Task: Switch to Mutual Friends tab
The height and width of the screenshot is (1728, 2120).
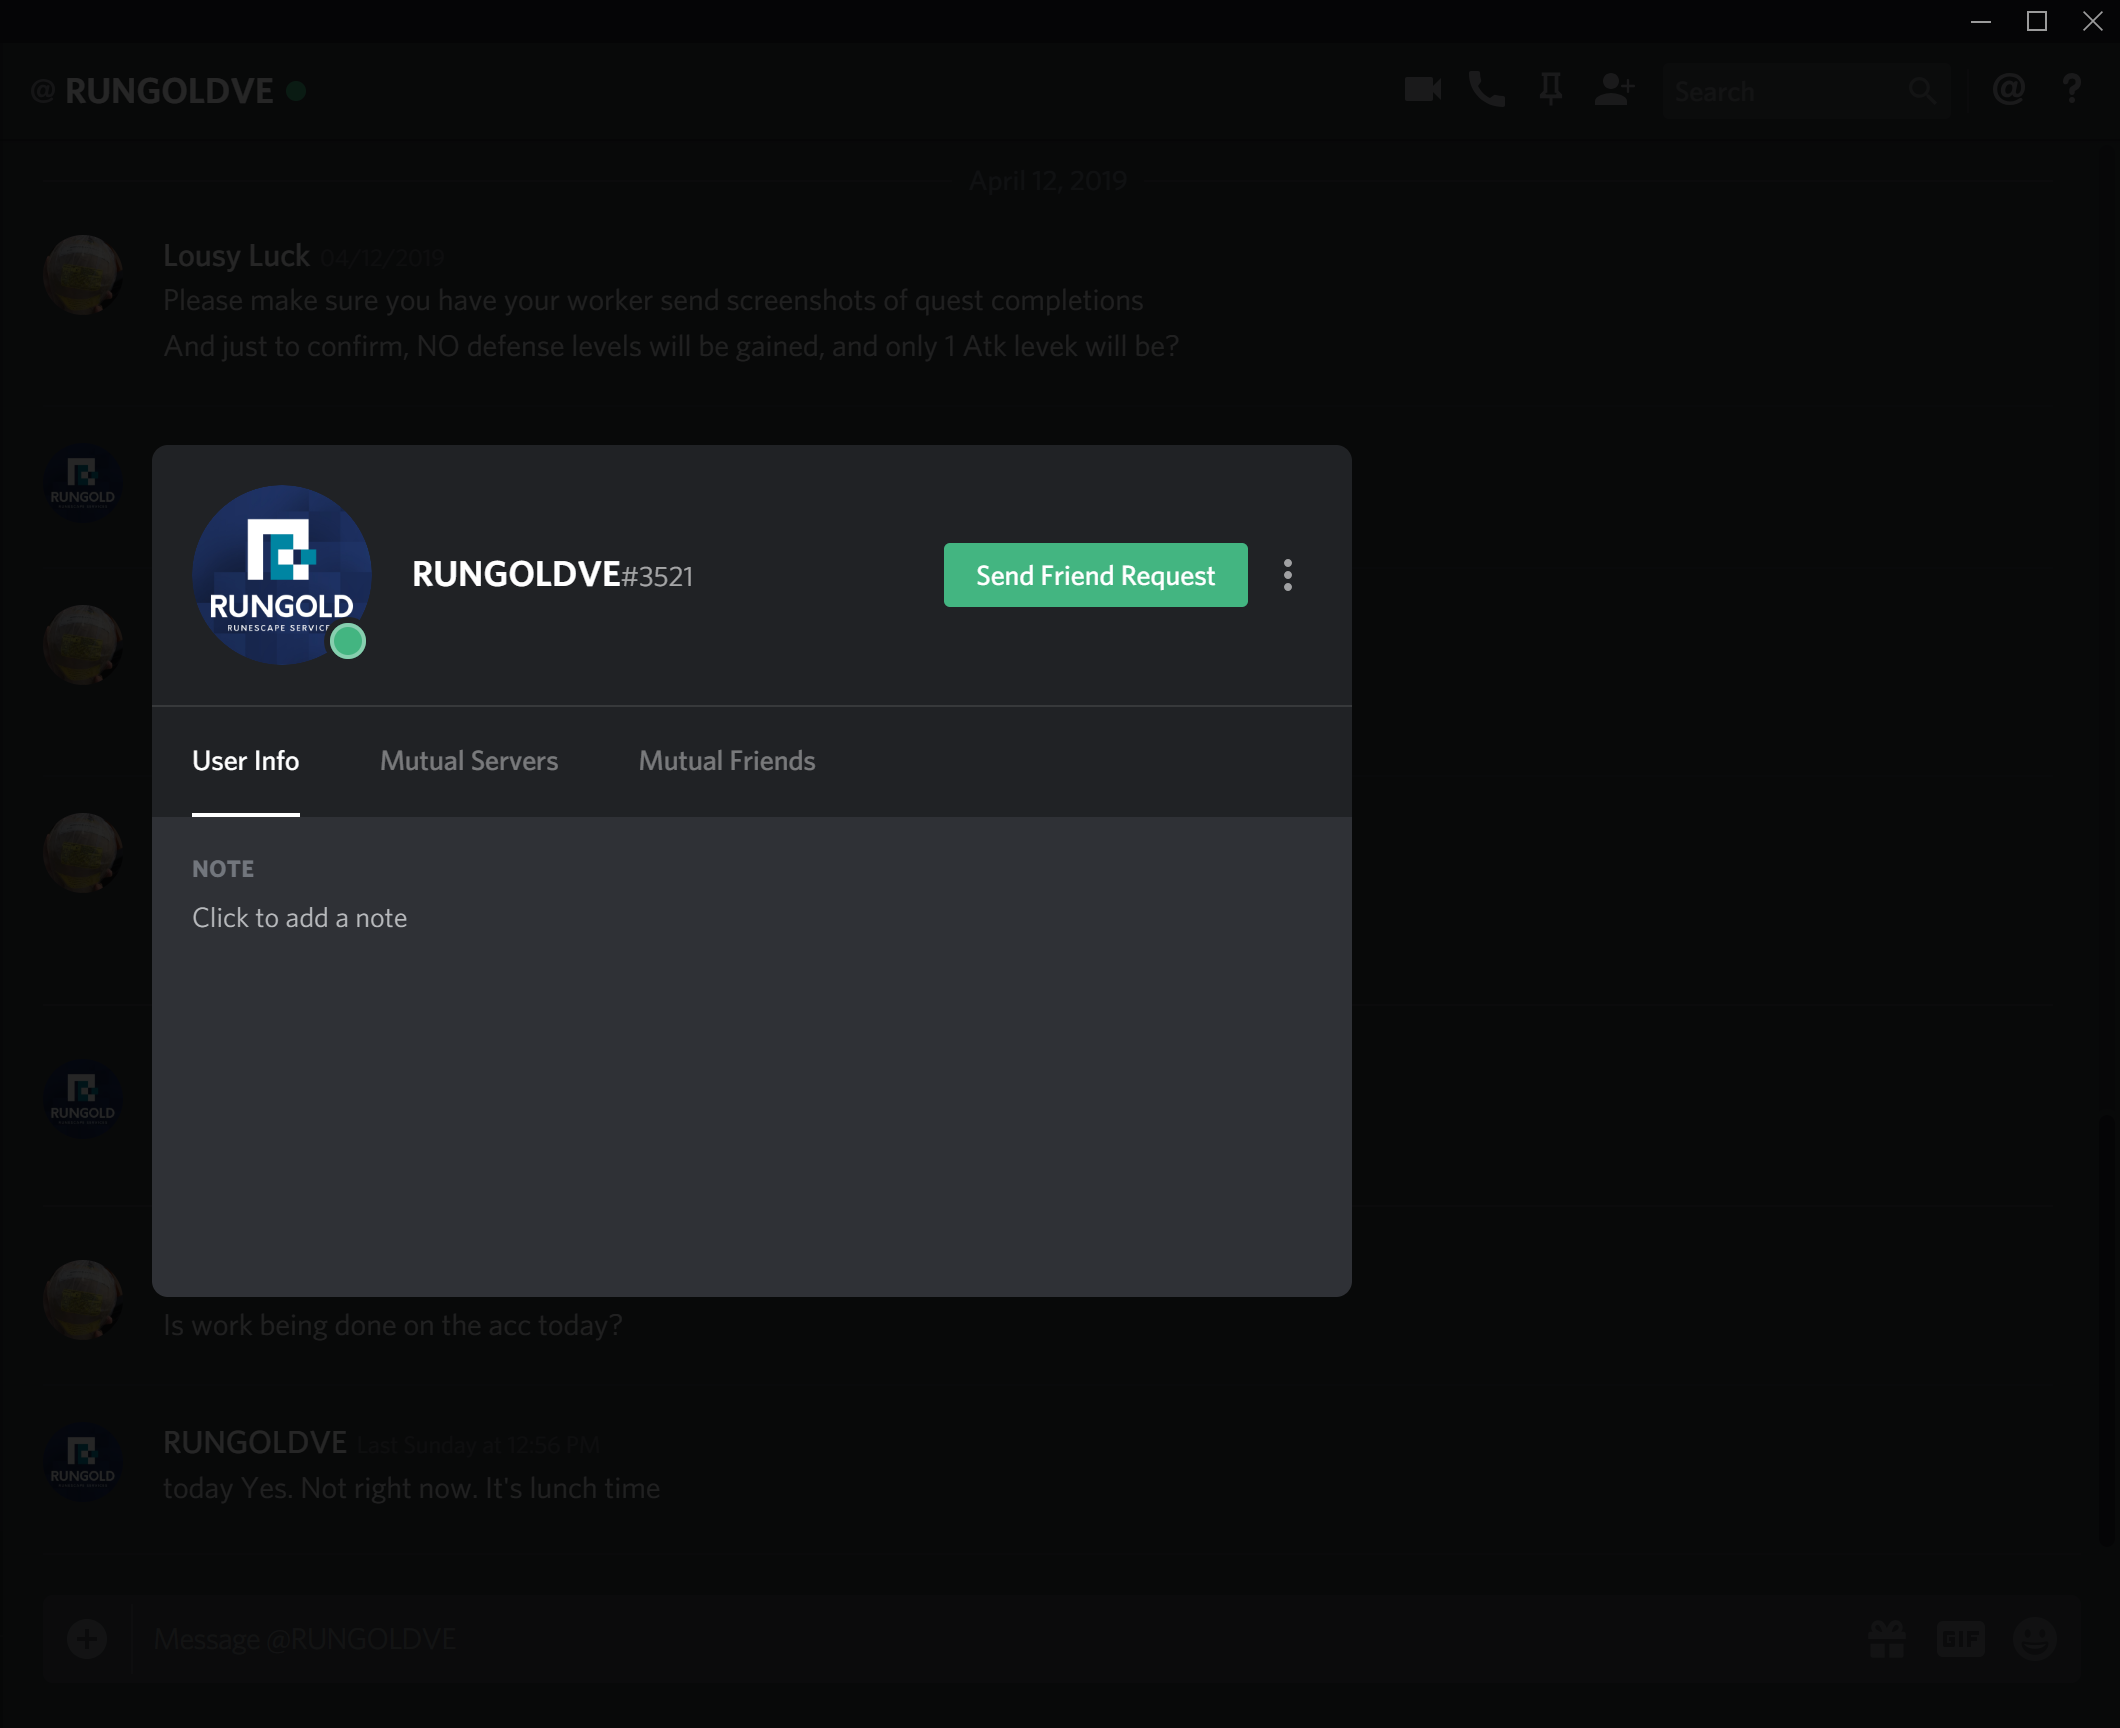Action: click(727, 761)
